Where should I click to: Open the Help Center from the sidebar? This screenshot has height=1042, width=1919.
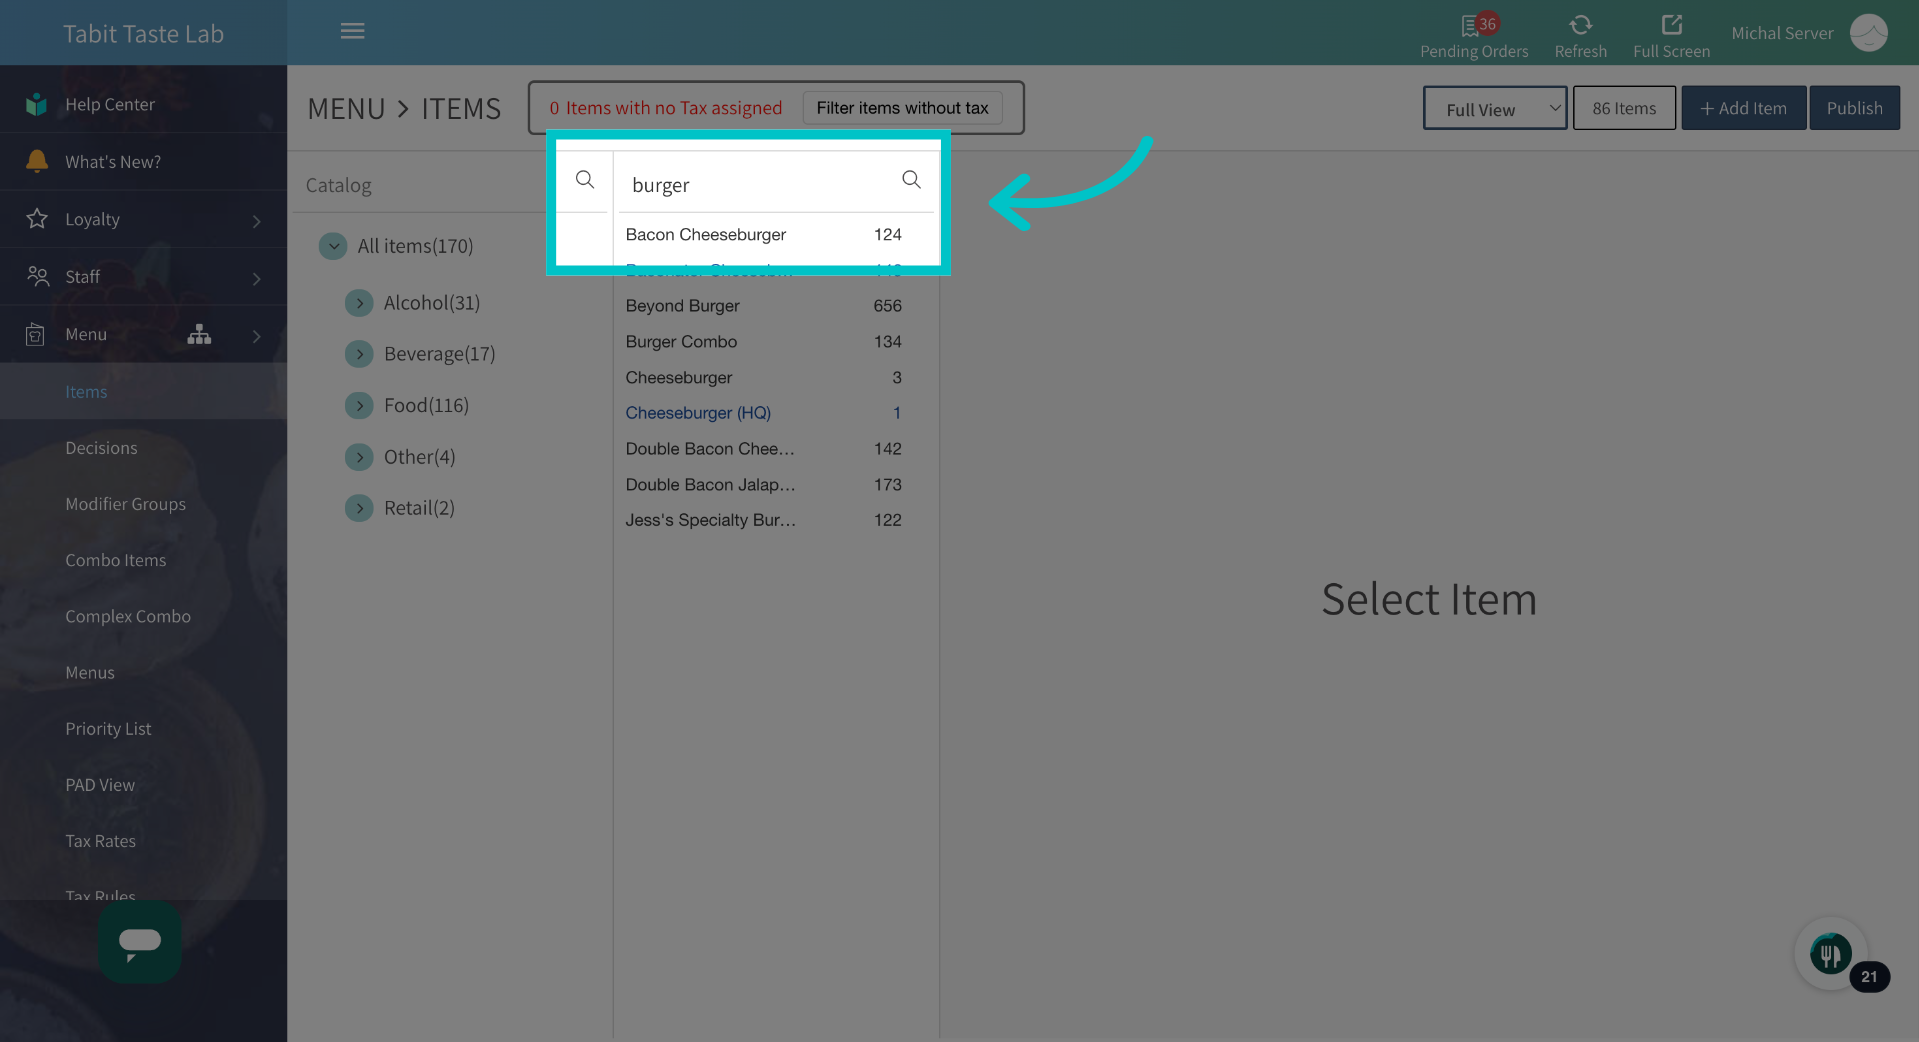tap(110, 103)
